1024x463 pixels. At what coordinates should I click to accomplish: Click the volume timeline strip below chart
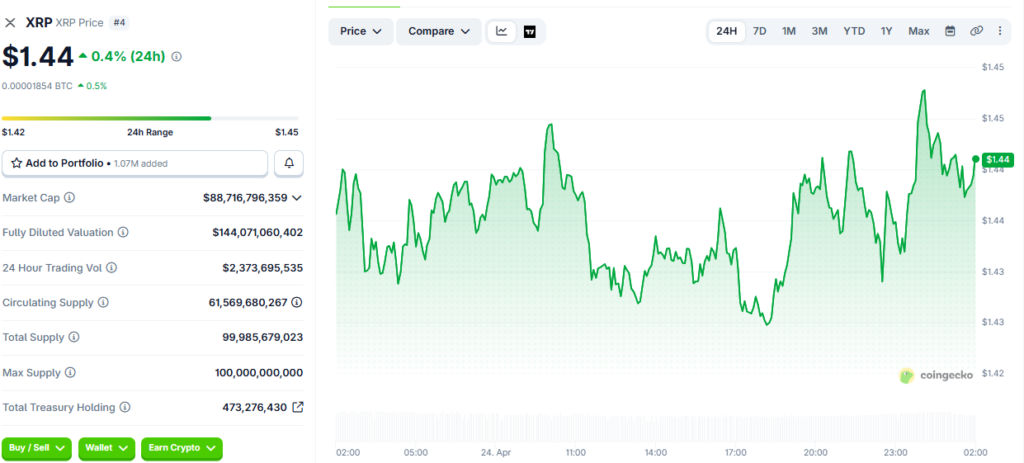coord(655,424)
